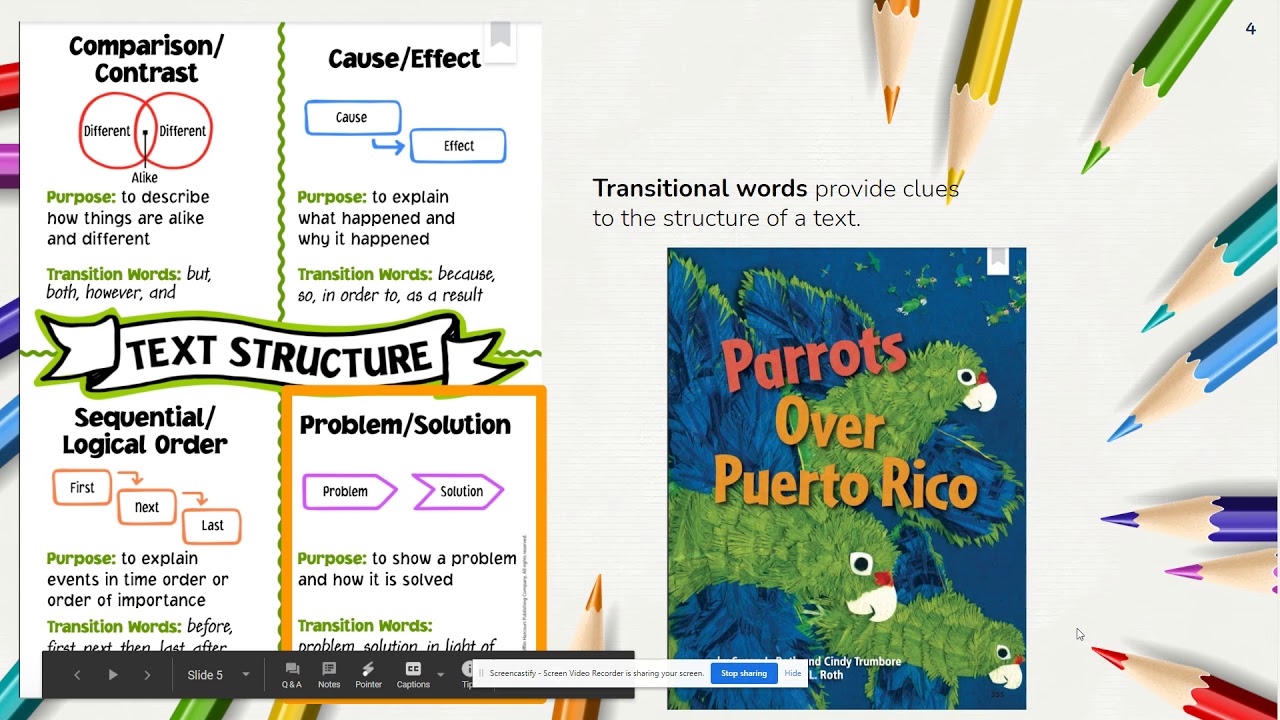Screen dimensions: 1280x720
Task: Expand the Captions options arrow
Action: pyautogui.click(x=440, y=675)
